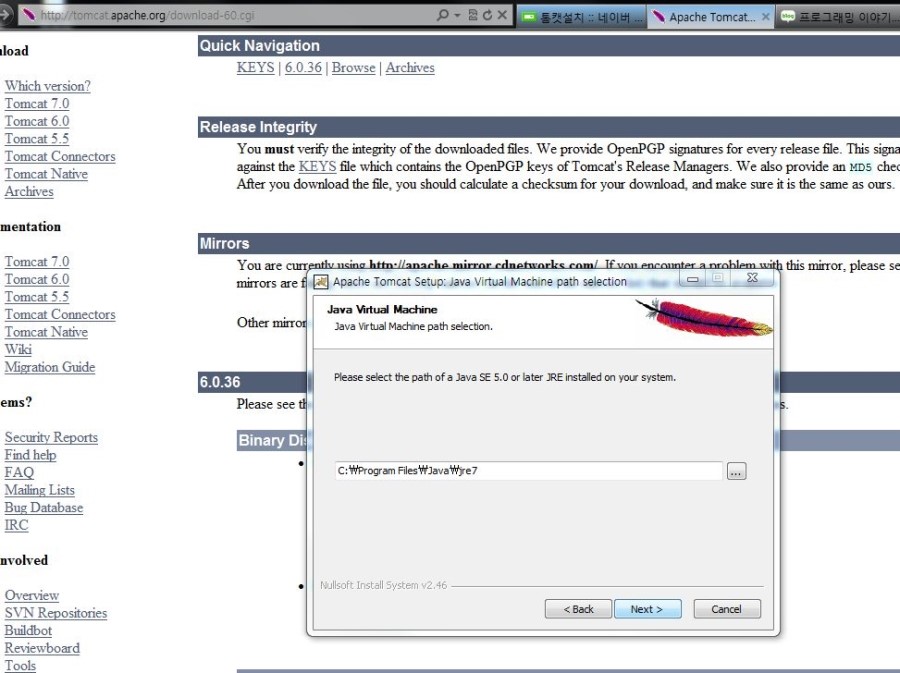The image size is (900, 673).
Task: Click the feather favicon in the address bar
Action: pyautogui.click(x=28, y=15)
